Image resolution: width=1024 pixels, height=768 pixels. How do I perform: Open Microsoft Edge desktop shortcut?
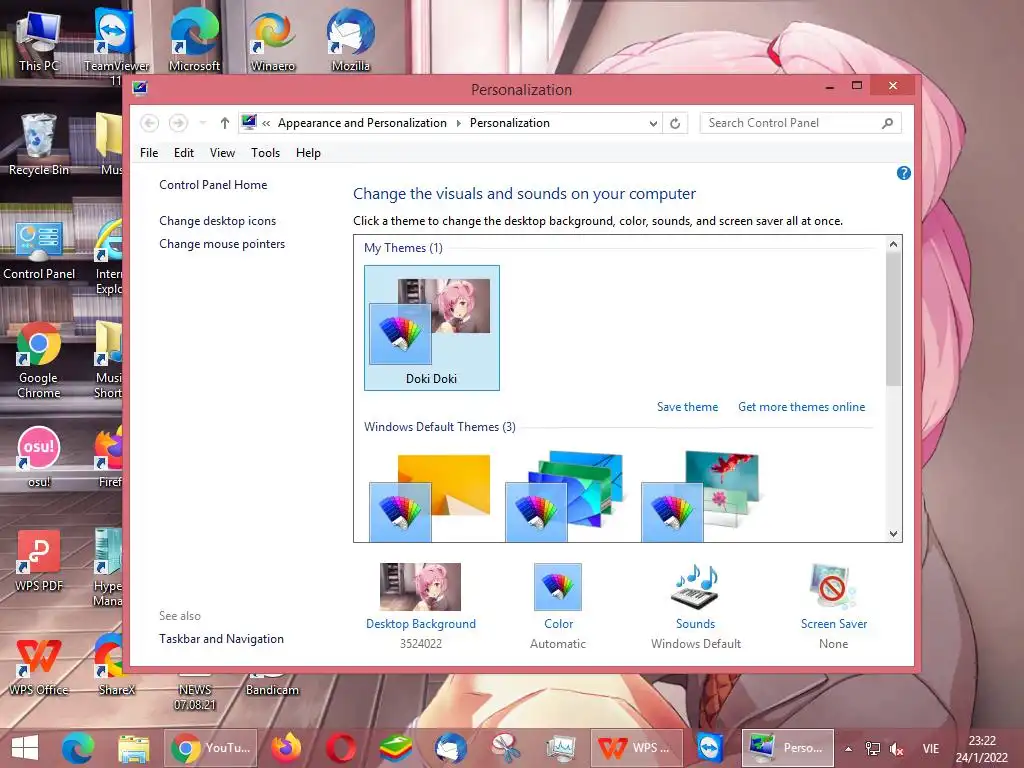coord(194,40)
